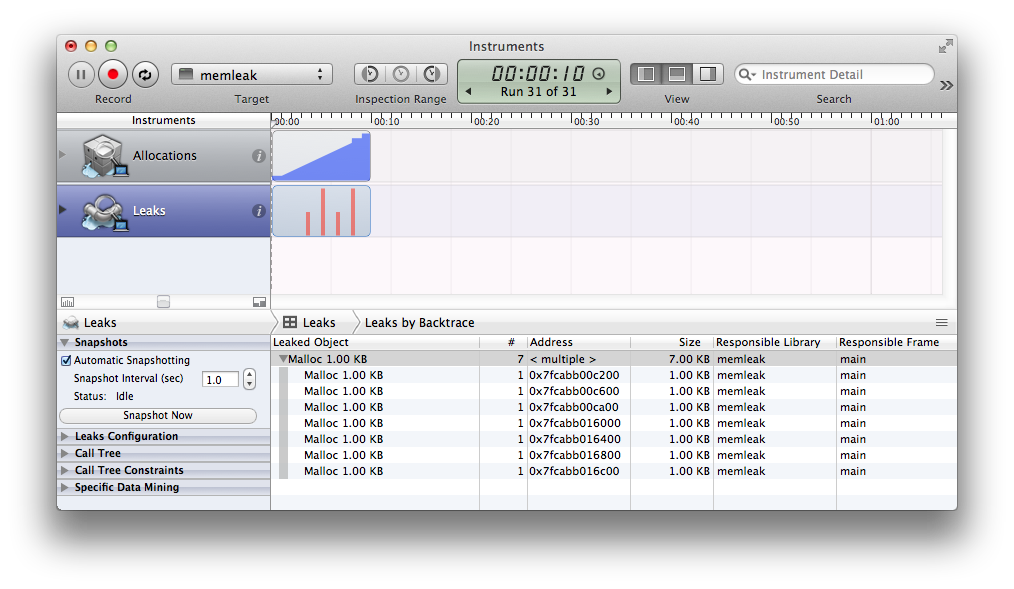The width and height of the screenshot is (1014, 589).
Task: Toggle the right extended detail pane
Action: 707,74
